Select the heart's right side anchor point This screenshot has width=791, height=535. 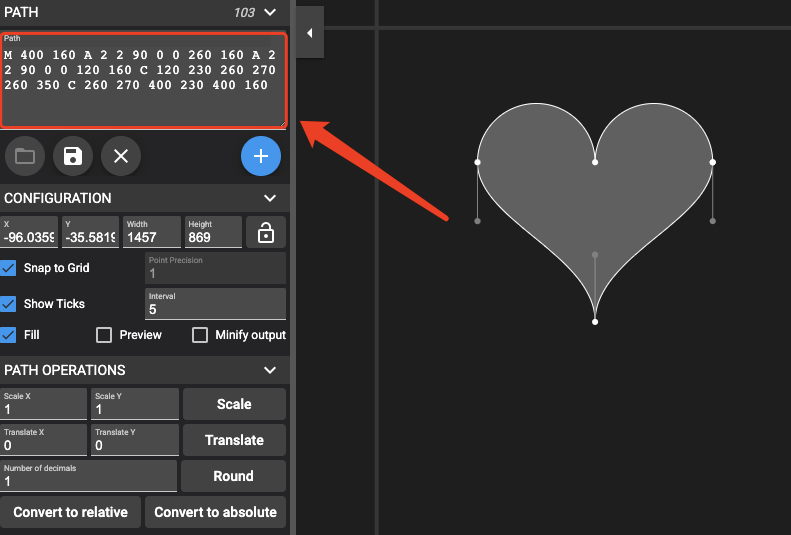coord(713,162)
